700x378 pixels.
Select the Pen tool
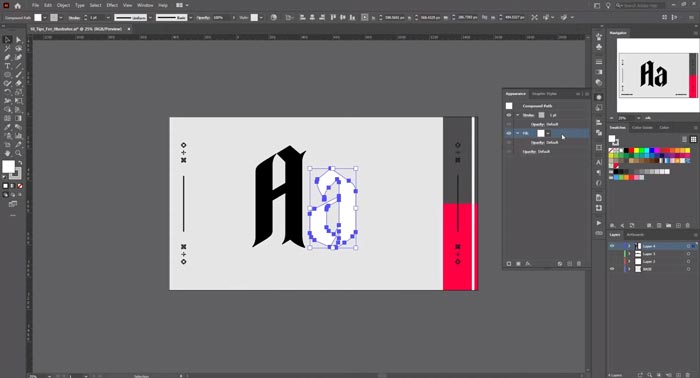click(x=7, y=57)
